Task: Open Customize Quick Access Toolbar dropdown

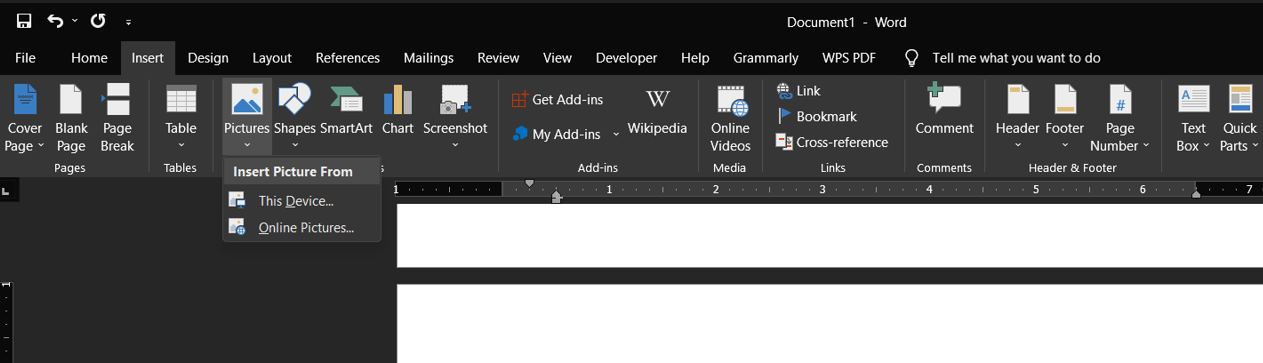Action: [128, 21]
